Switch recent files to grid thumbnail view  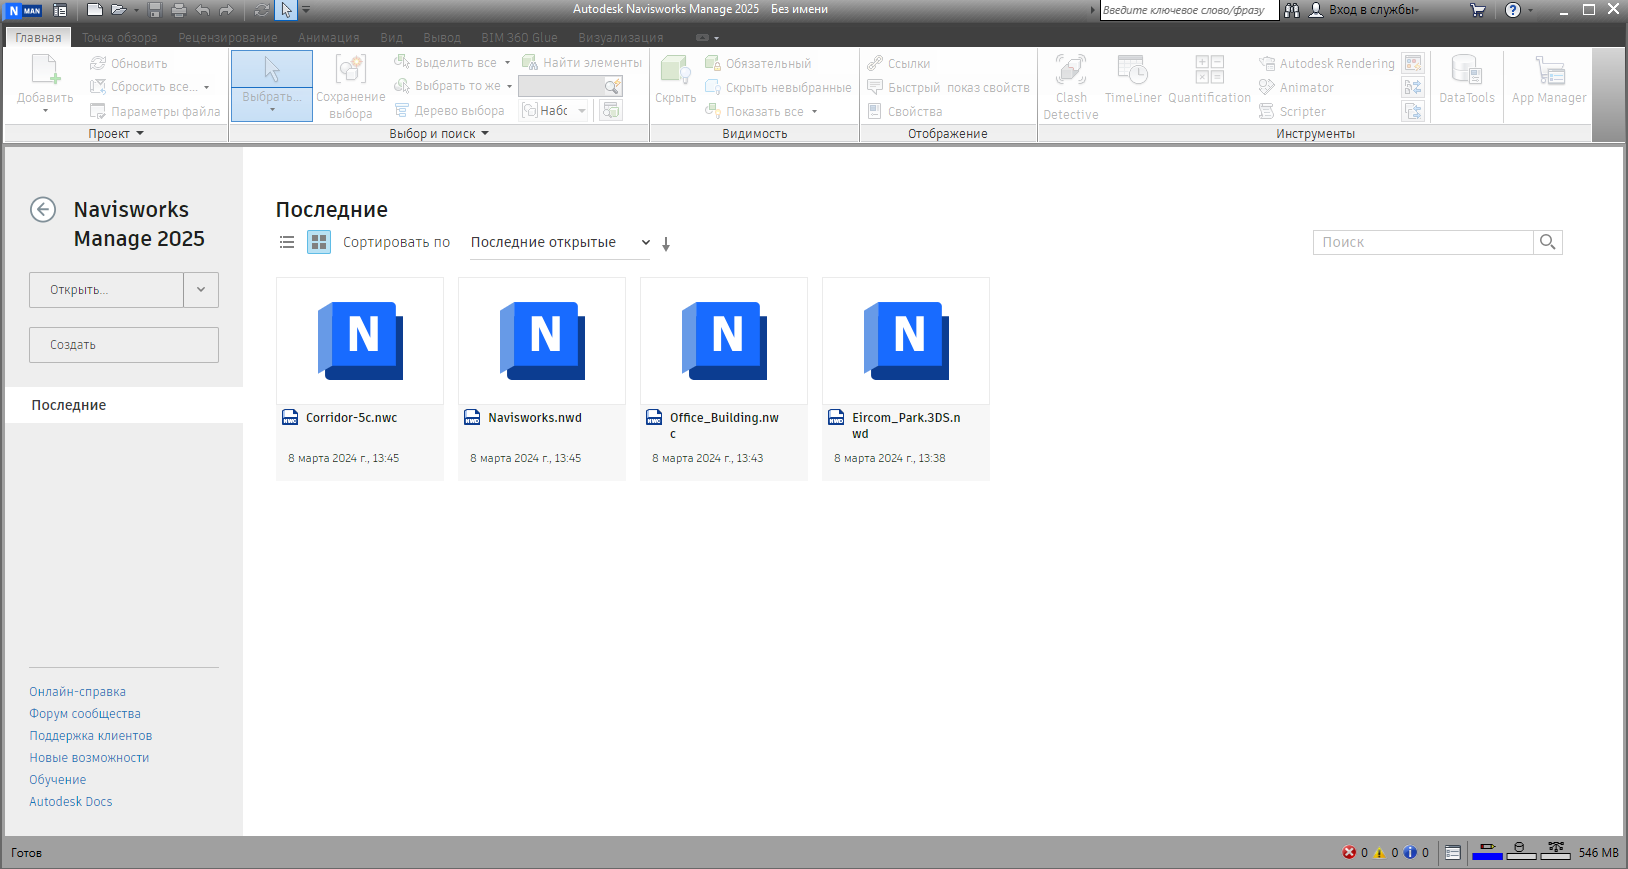click(319, 242)
